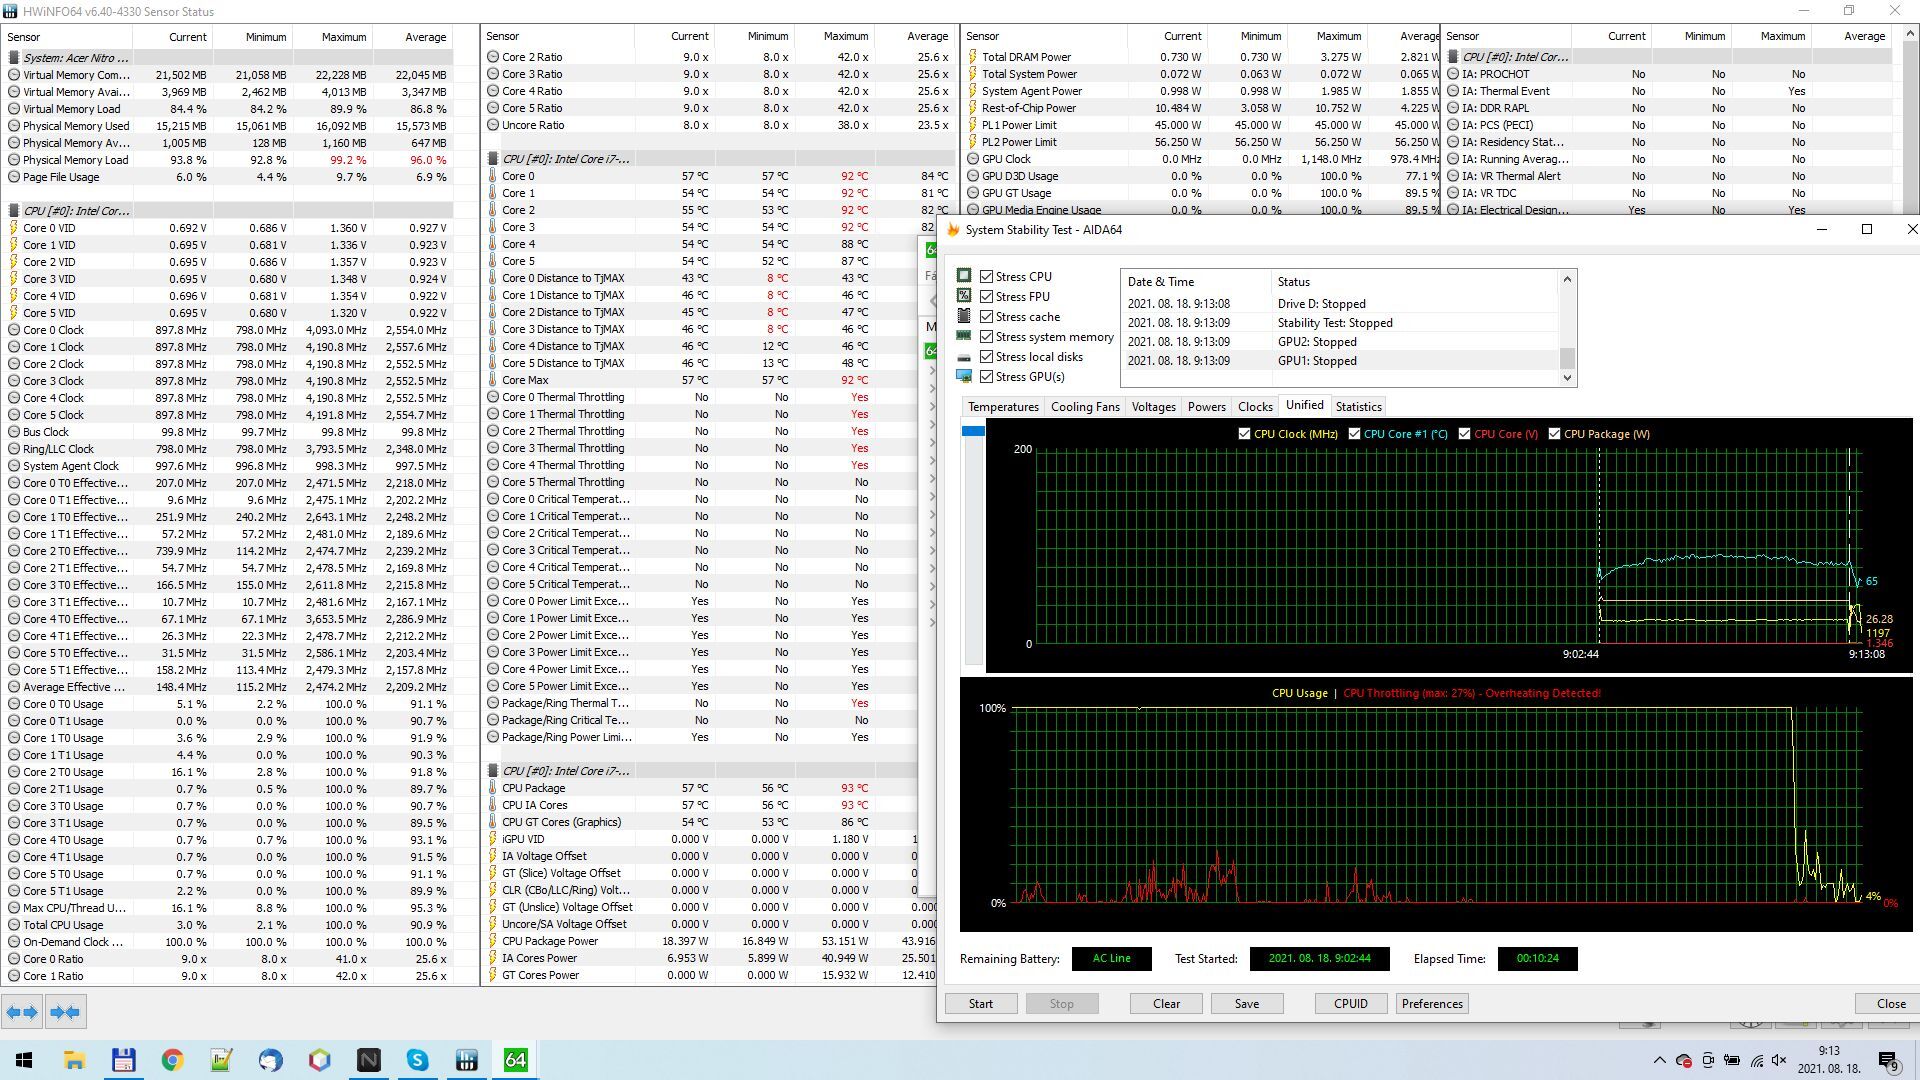
Task: Open HWiNFO taskbar icon with bars
Action: tap(466, 1060)
